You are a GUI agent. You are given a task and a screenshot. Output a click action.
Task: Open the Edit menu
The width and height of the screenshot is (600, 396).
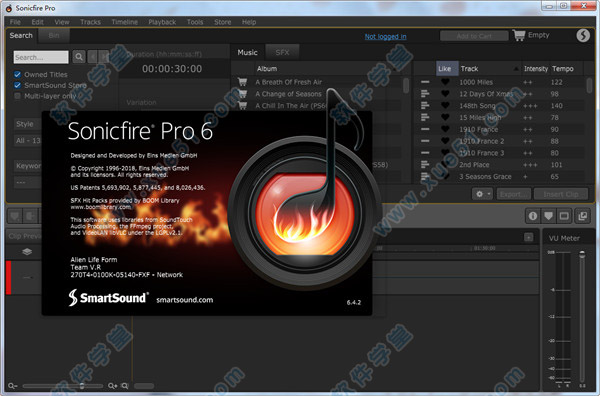pyautogui.click(x=38, y=22)
